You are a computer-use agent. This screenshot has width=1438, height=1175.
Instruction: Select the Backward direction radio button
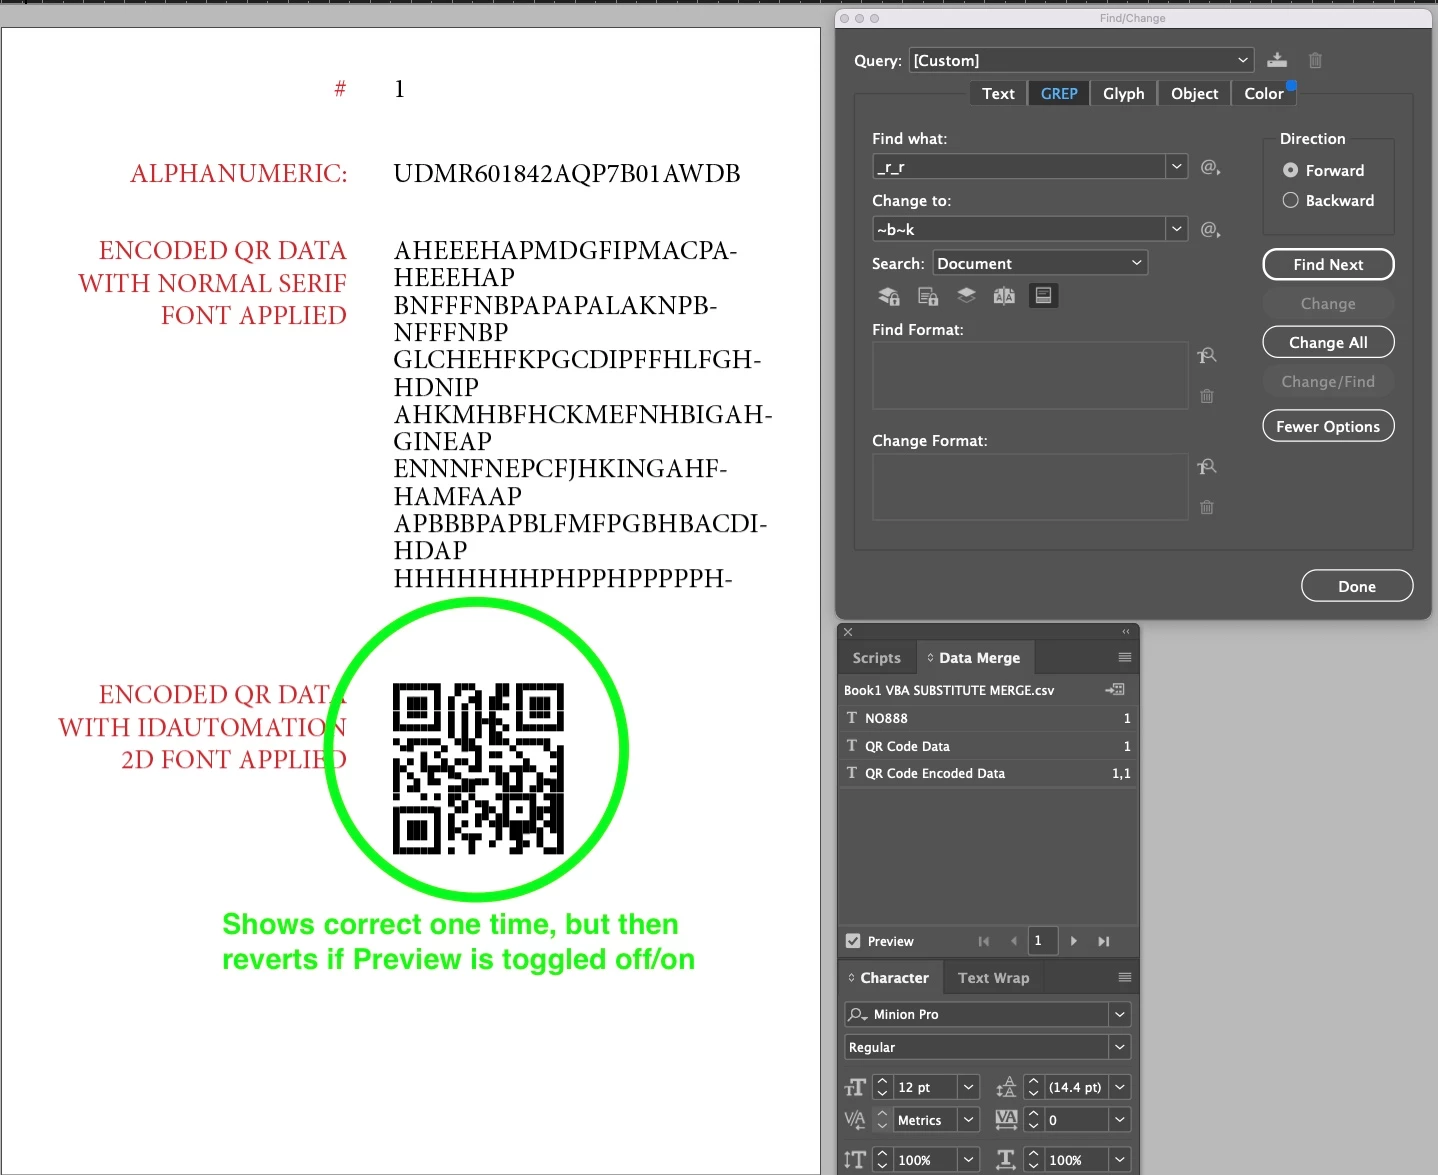point(1291,200)
